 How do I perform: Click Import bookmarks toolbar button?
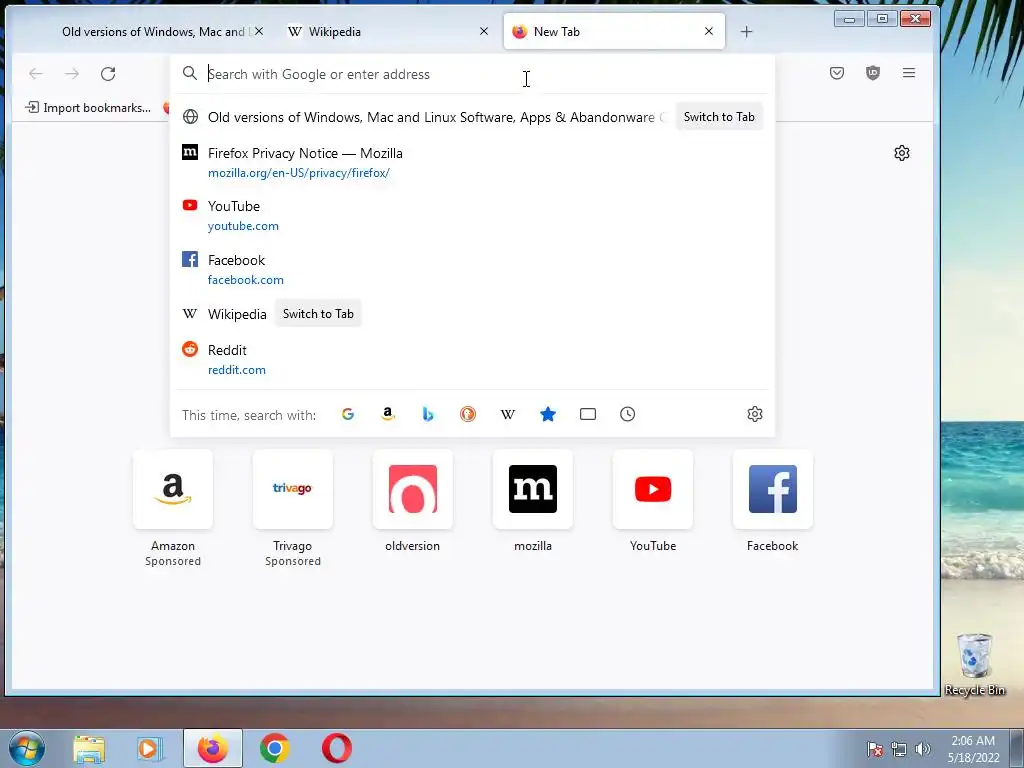tap(88, 108)
